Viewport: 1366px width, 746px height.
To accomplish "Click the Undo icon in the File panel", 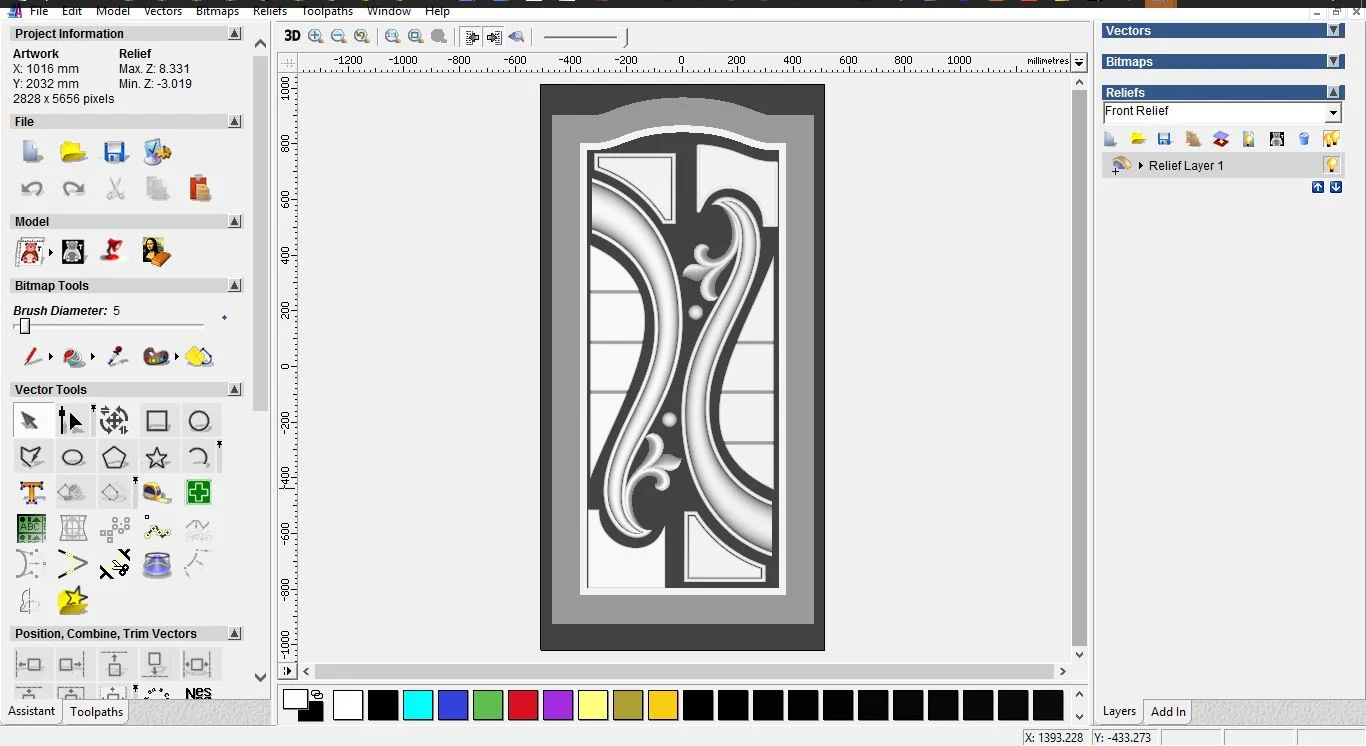I will [x=32, y=188].
